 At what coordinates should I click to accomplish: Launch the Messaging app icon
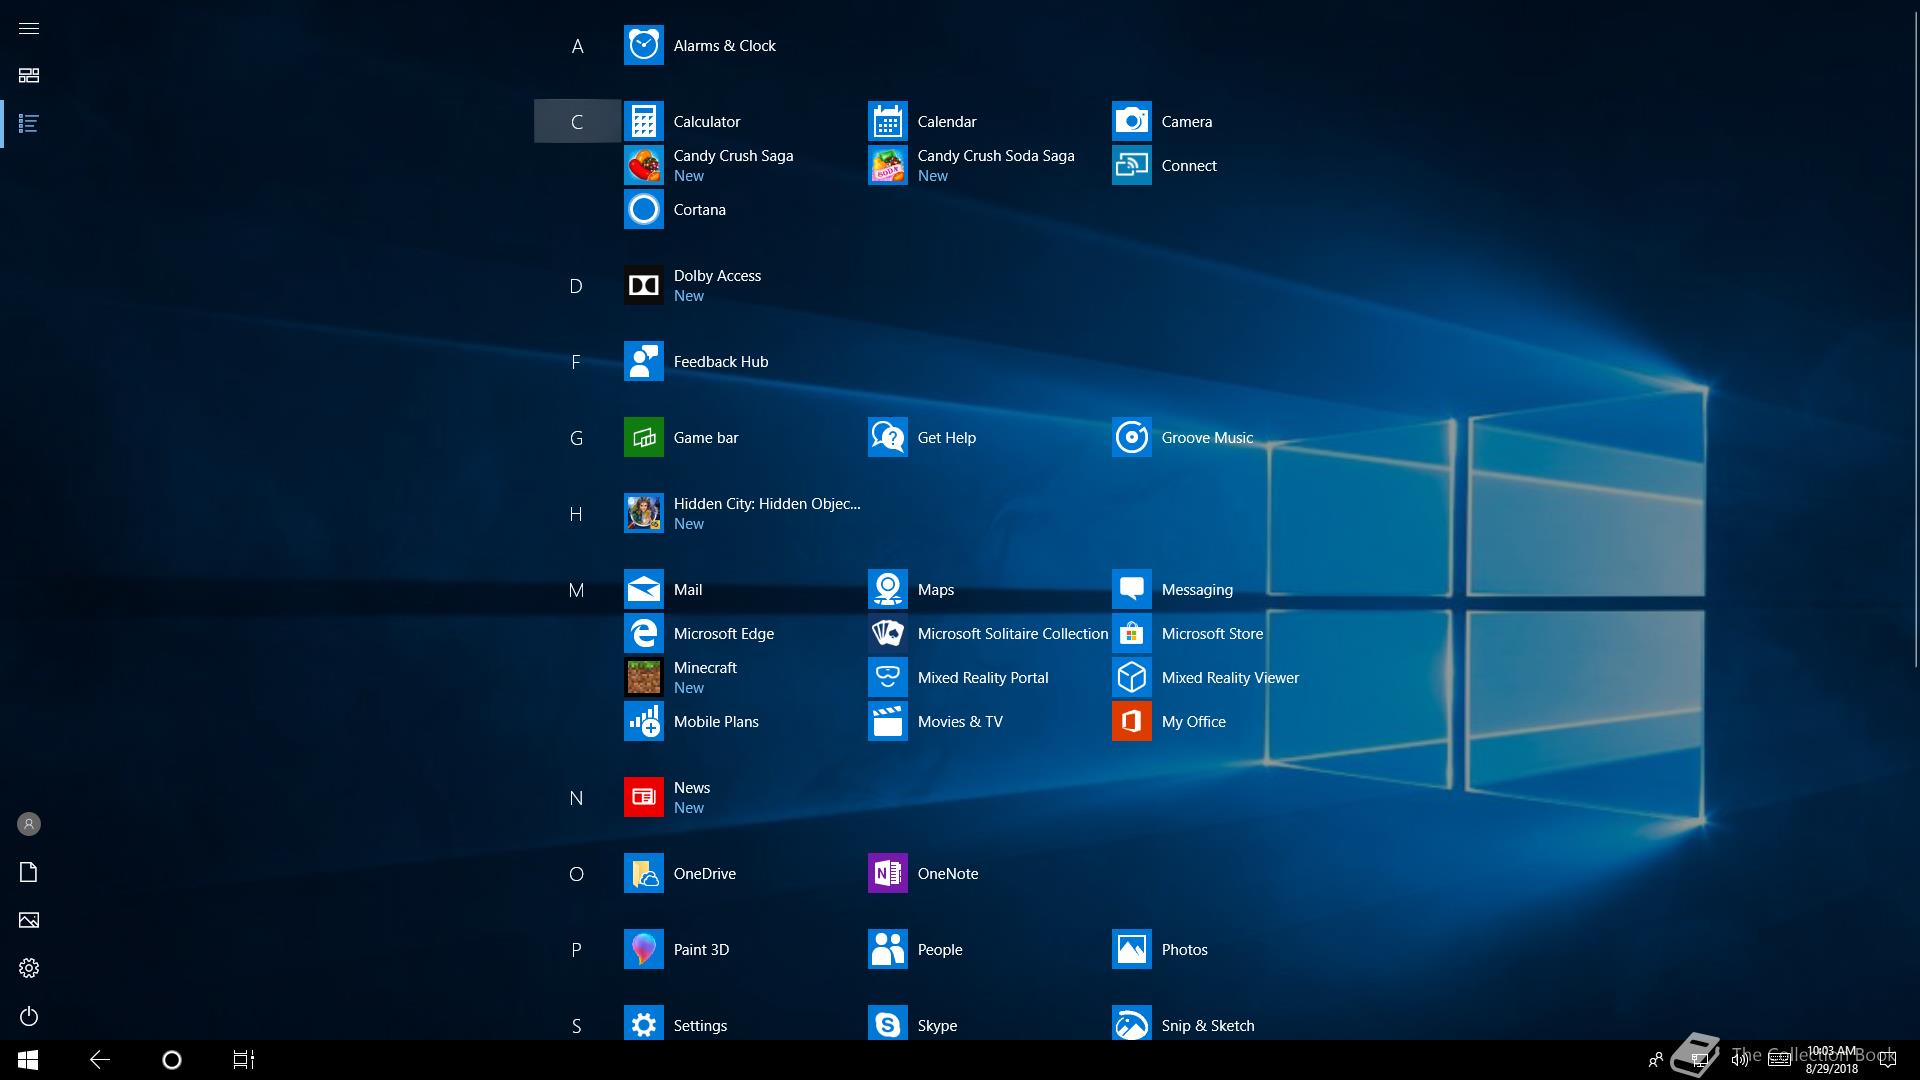1131,589
